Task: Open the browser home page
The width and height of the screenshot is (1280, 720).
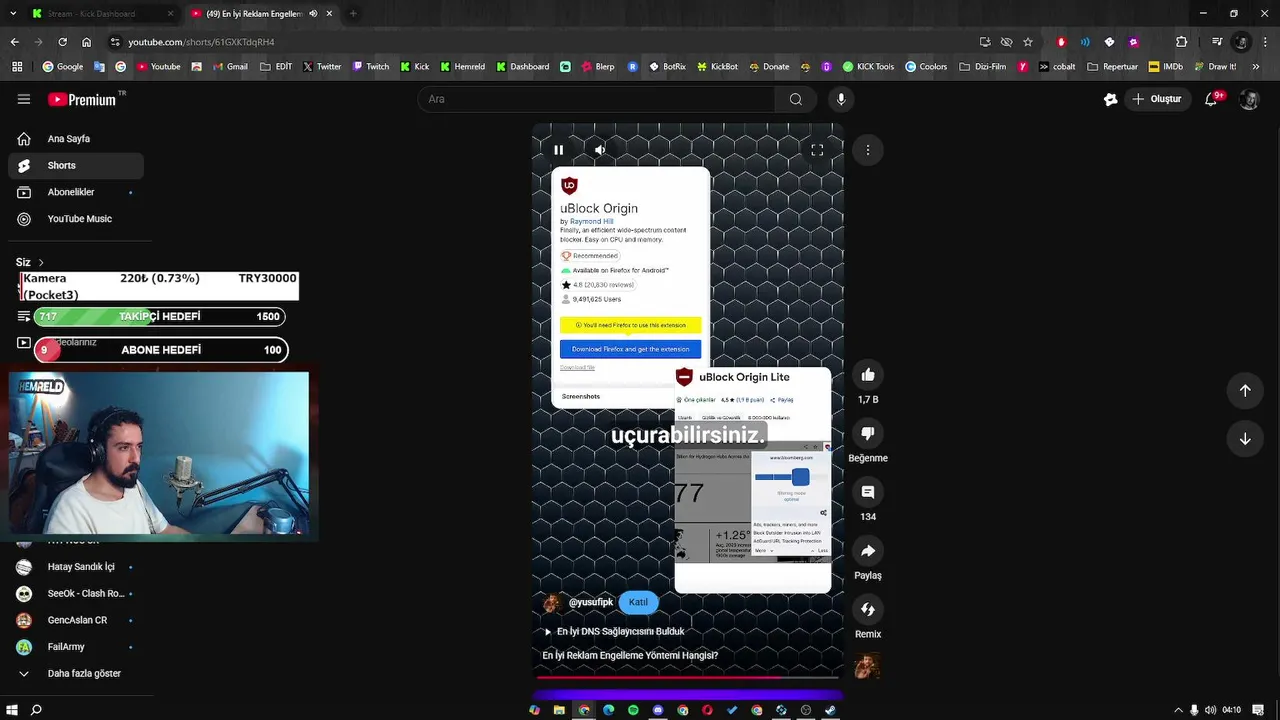Action: click(86, 42)
